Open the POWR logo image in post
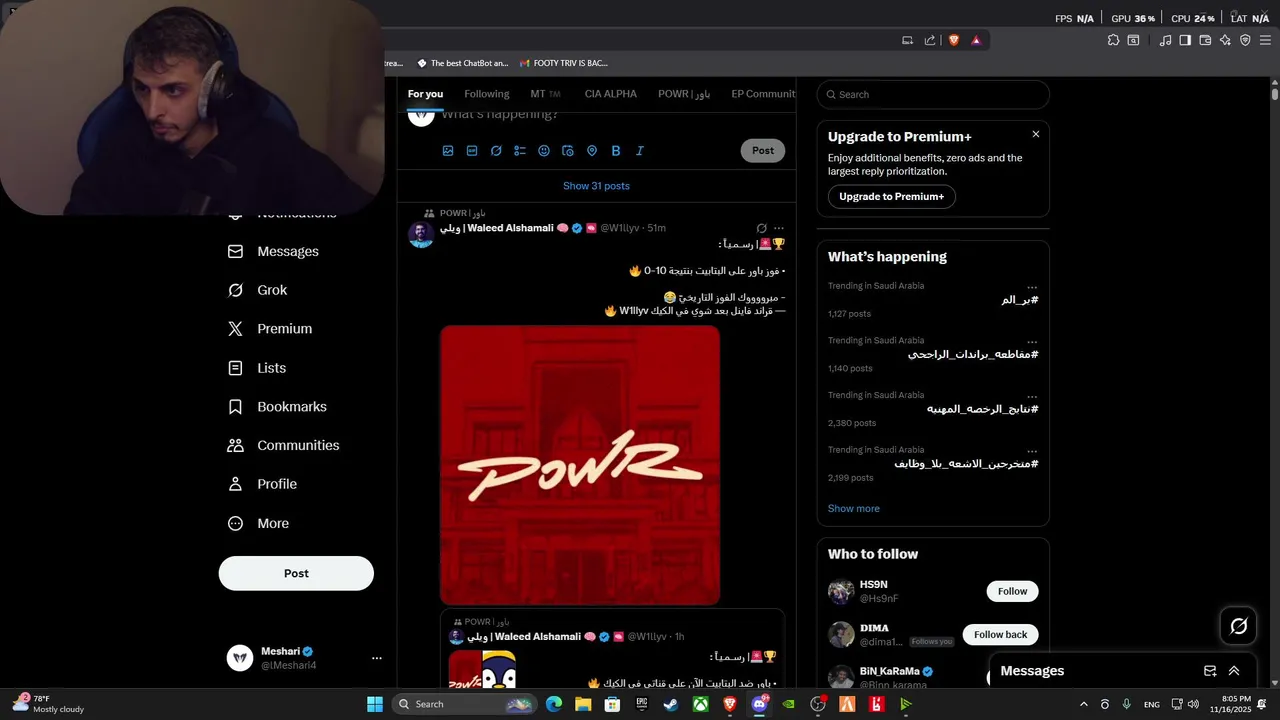Viewport: 1280px width, 720px height. tap(580, 465)
